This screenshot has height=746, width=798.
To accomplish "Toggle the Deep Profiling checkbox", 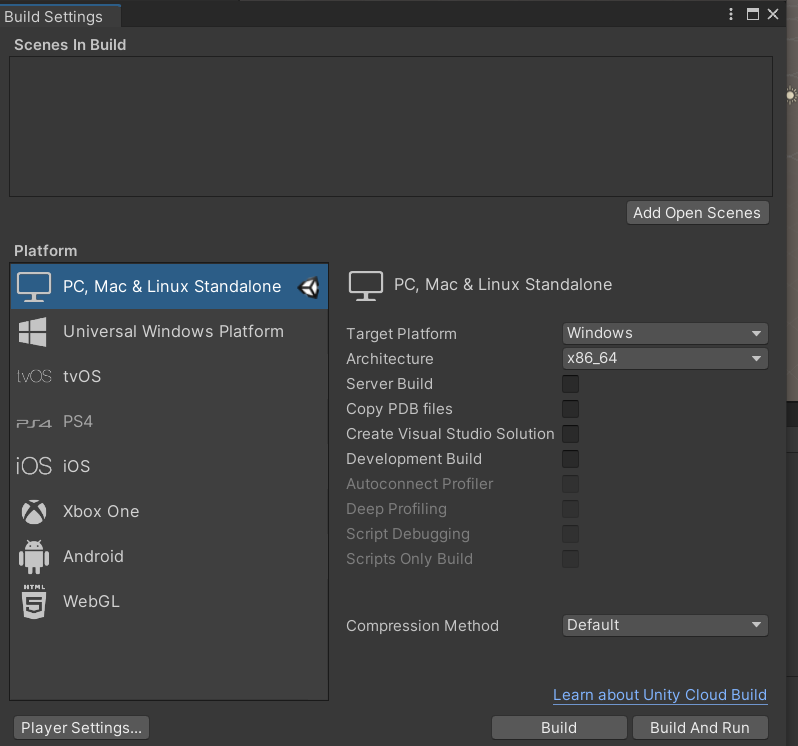I will [571, 508].
